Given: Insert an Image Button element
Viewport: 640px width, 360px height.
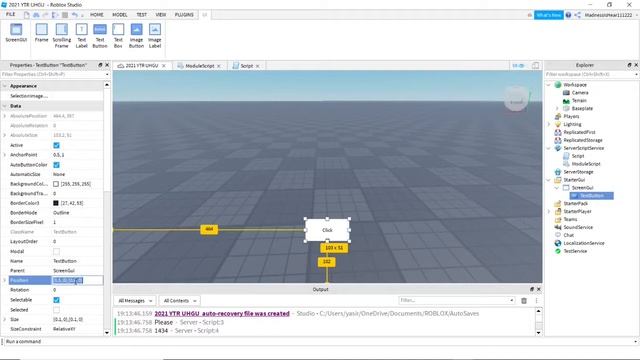Looking at the screenshot, I should click(x=136, y=36).
